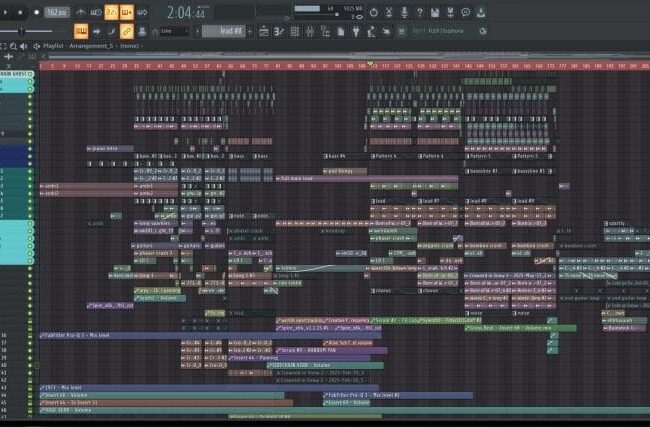Click the Playlist title in breadcrumb
This screenshot has width=650, height=427.
click(x=55, y=46)
